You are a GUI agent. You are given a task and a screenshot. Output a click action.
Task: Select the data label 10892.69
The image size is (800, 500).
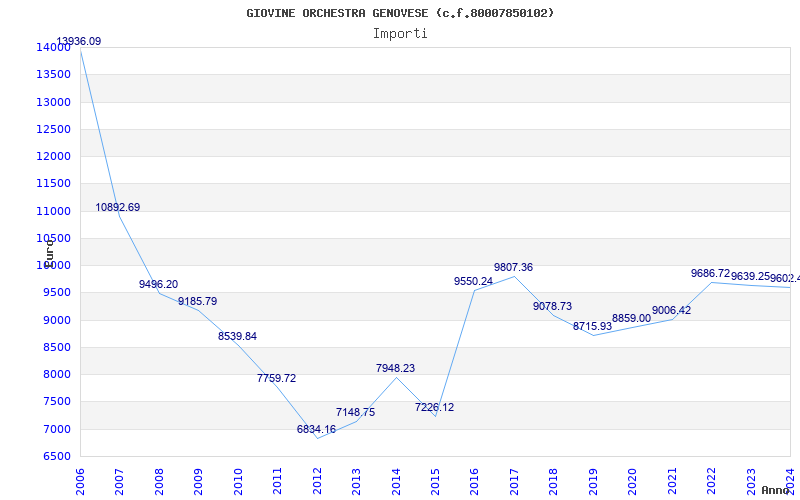coord(117,207)
